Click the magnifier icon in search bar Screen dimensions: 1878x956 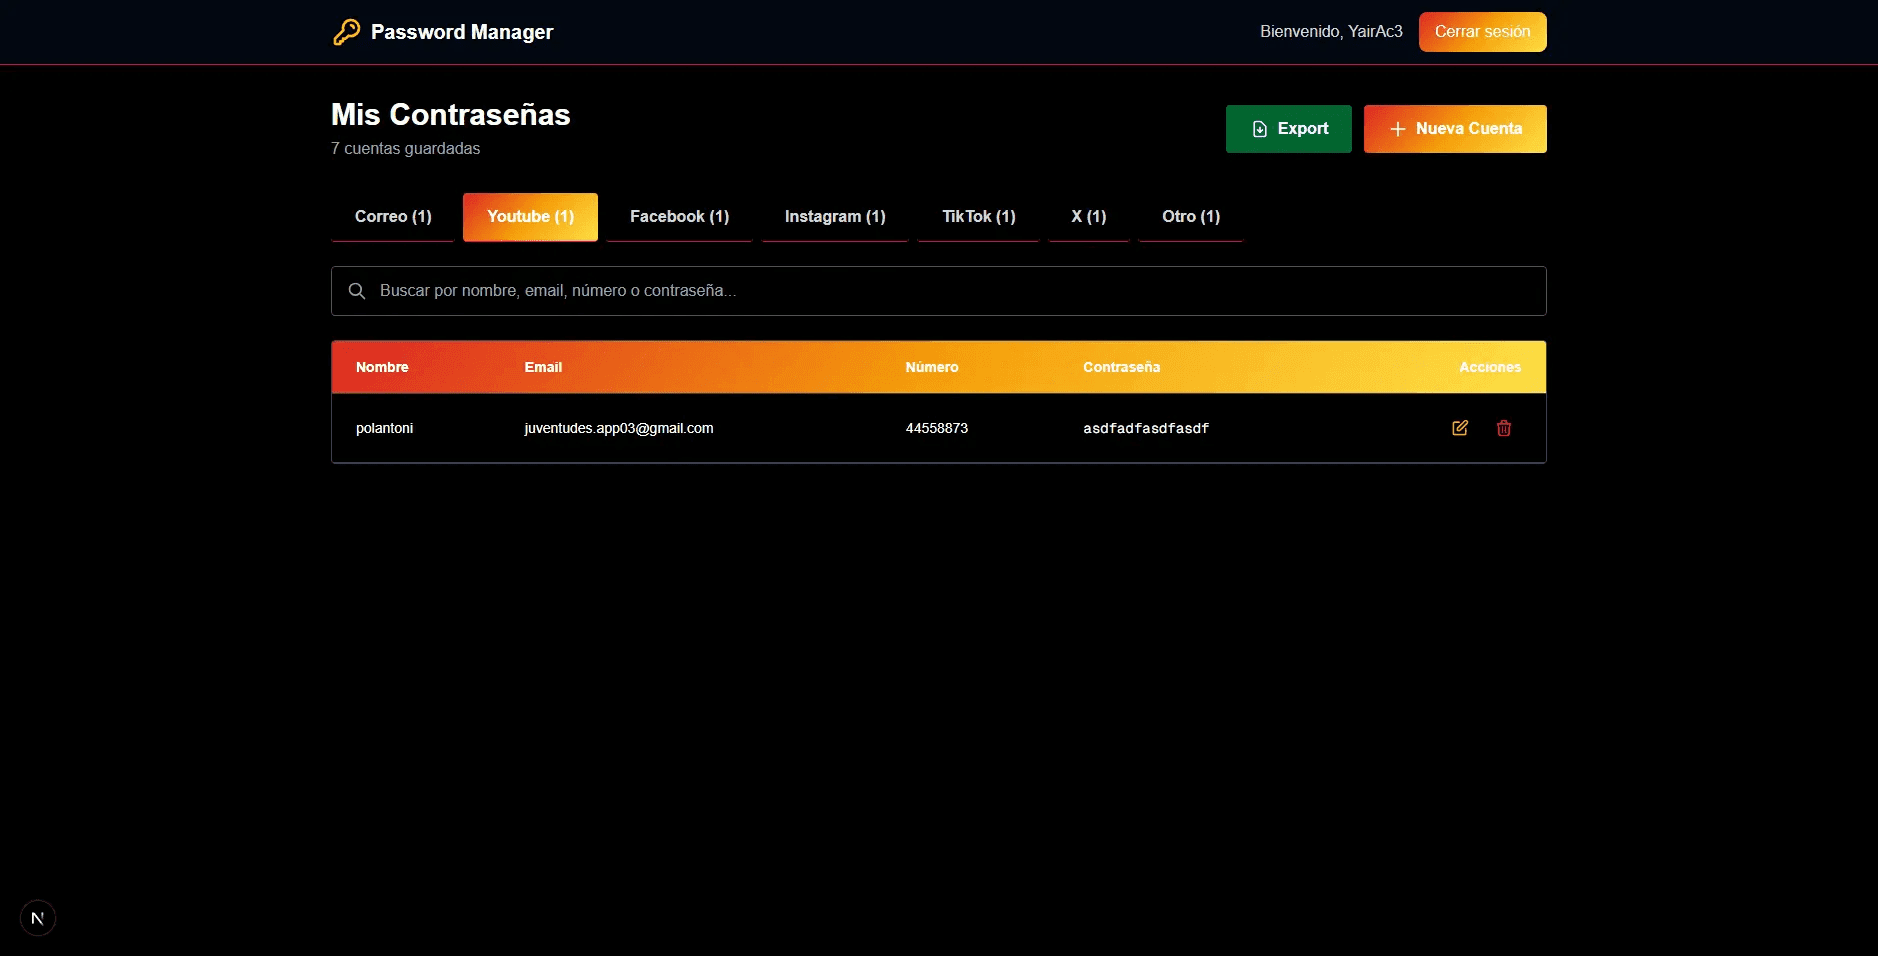coord(357,291)
